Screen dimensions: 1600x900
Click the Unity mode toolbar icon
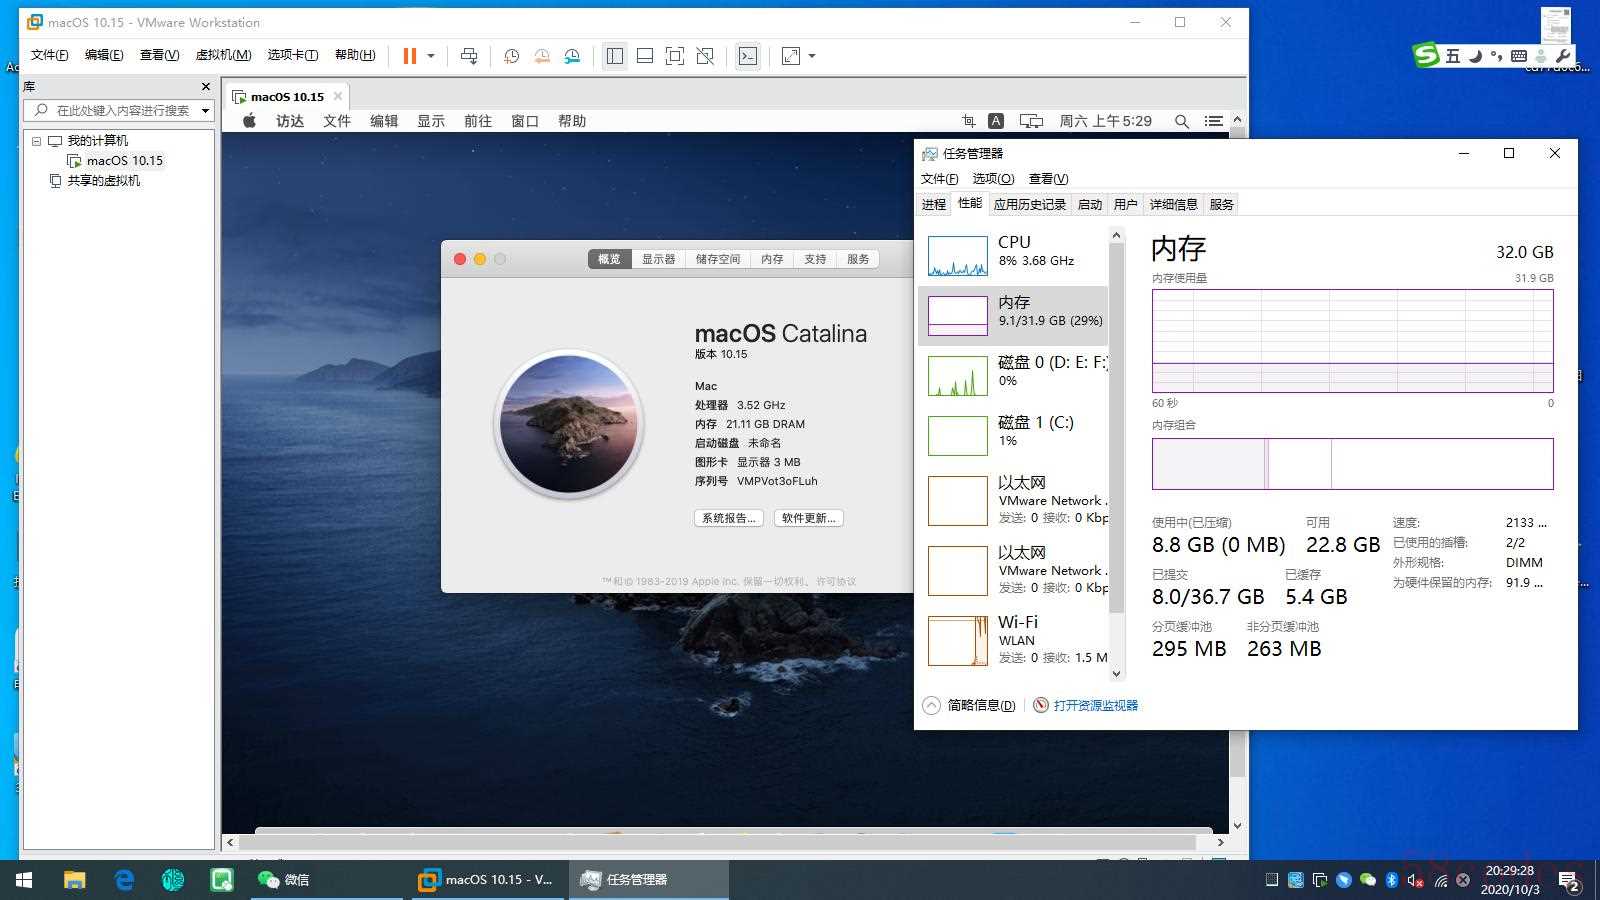705,56
